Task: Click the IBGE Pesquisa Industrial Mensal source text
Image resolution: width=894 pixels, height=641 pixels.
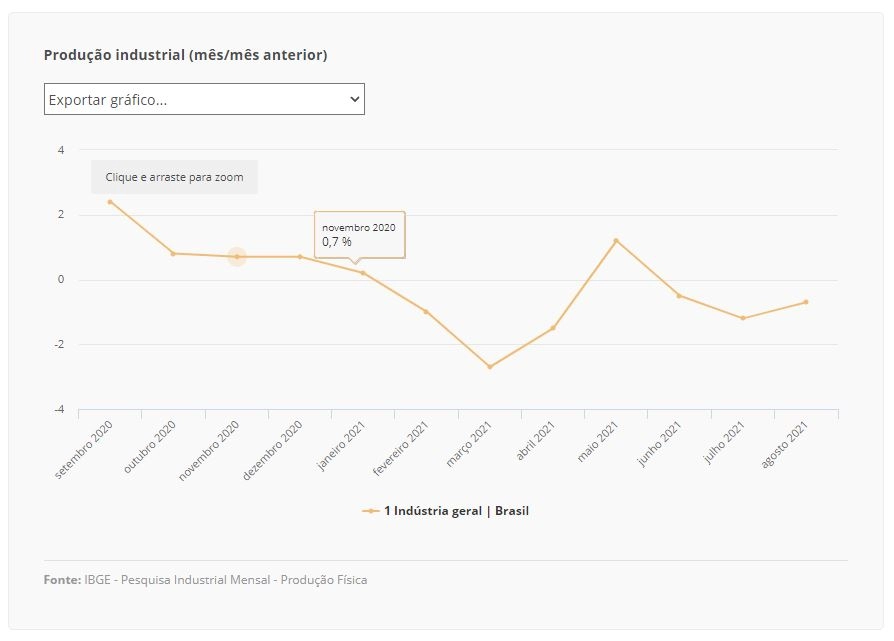Action: (x=226, y=580)
